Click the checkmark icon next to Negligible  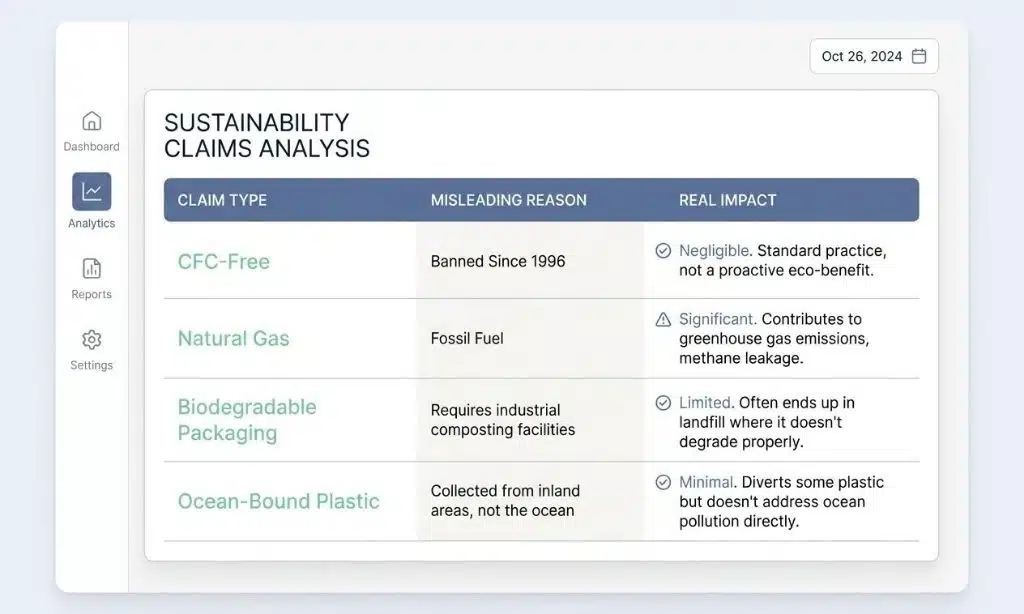pos(662,251)
